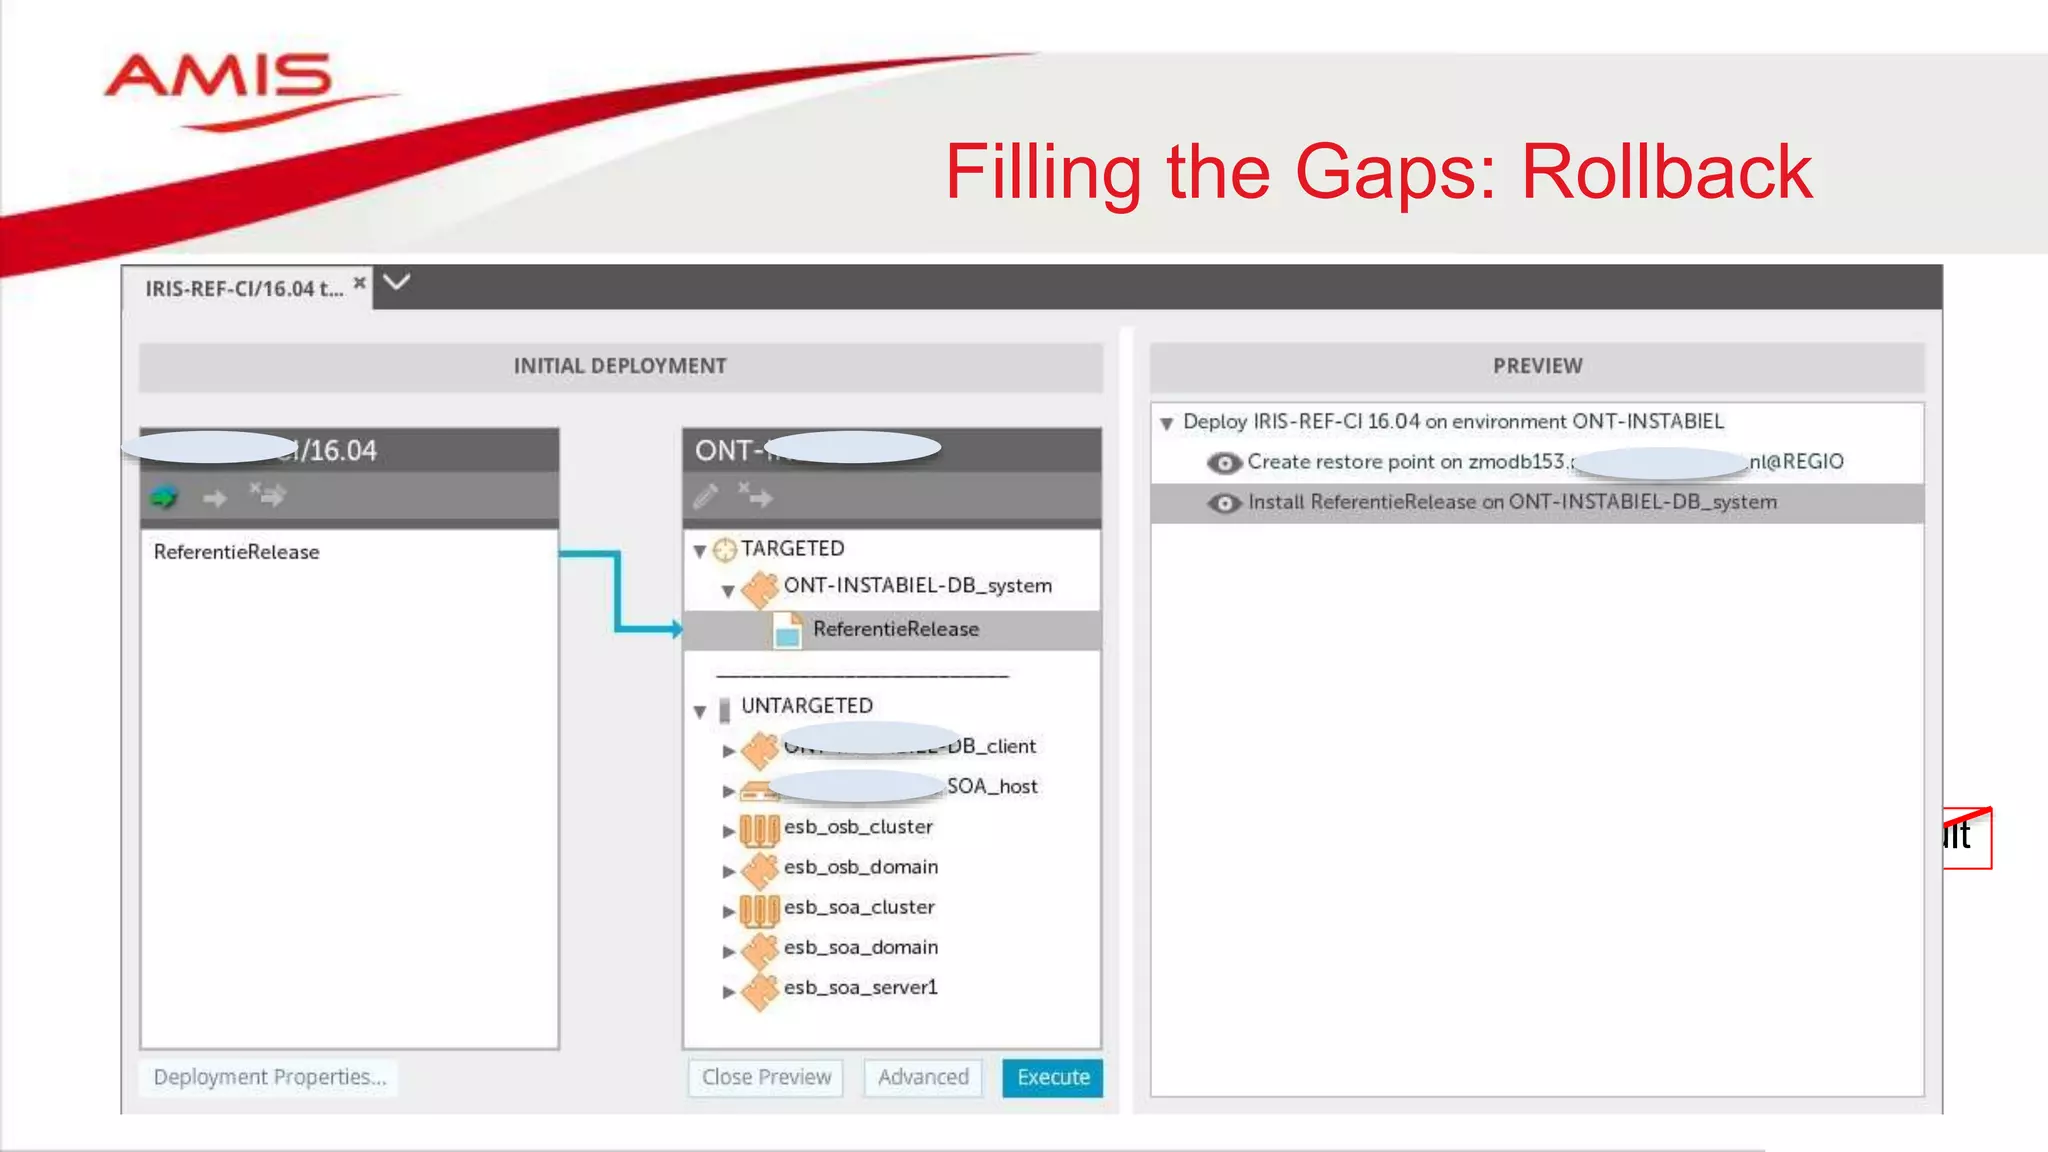Viewport: 2048px width, 1152px height.
Task: Click the esb_soa_cluster cluster icon
Action: click(760, 909)
